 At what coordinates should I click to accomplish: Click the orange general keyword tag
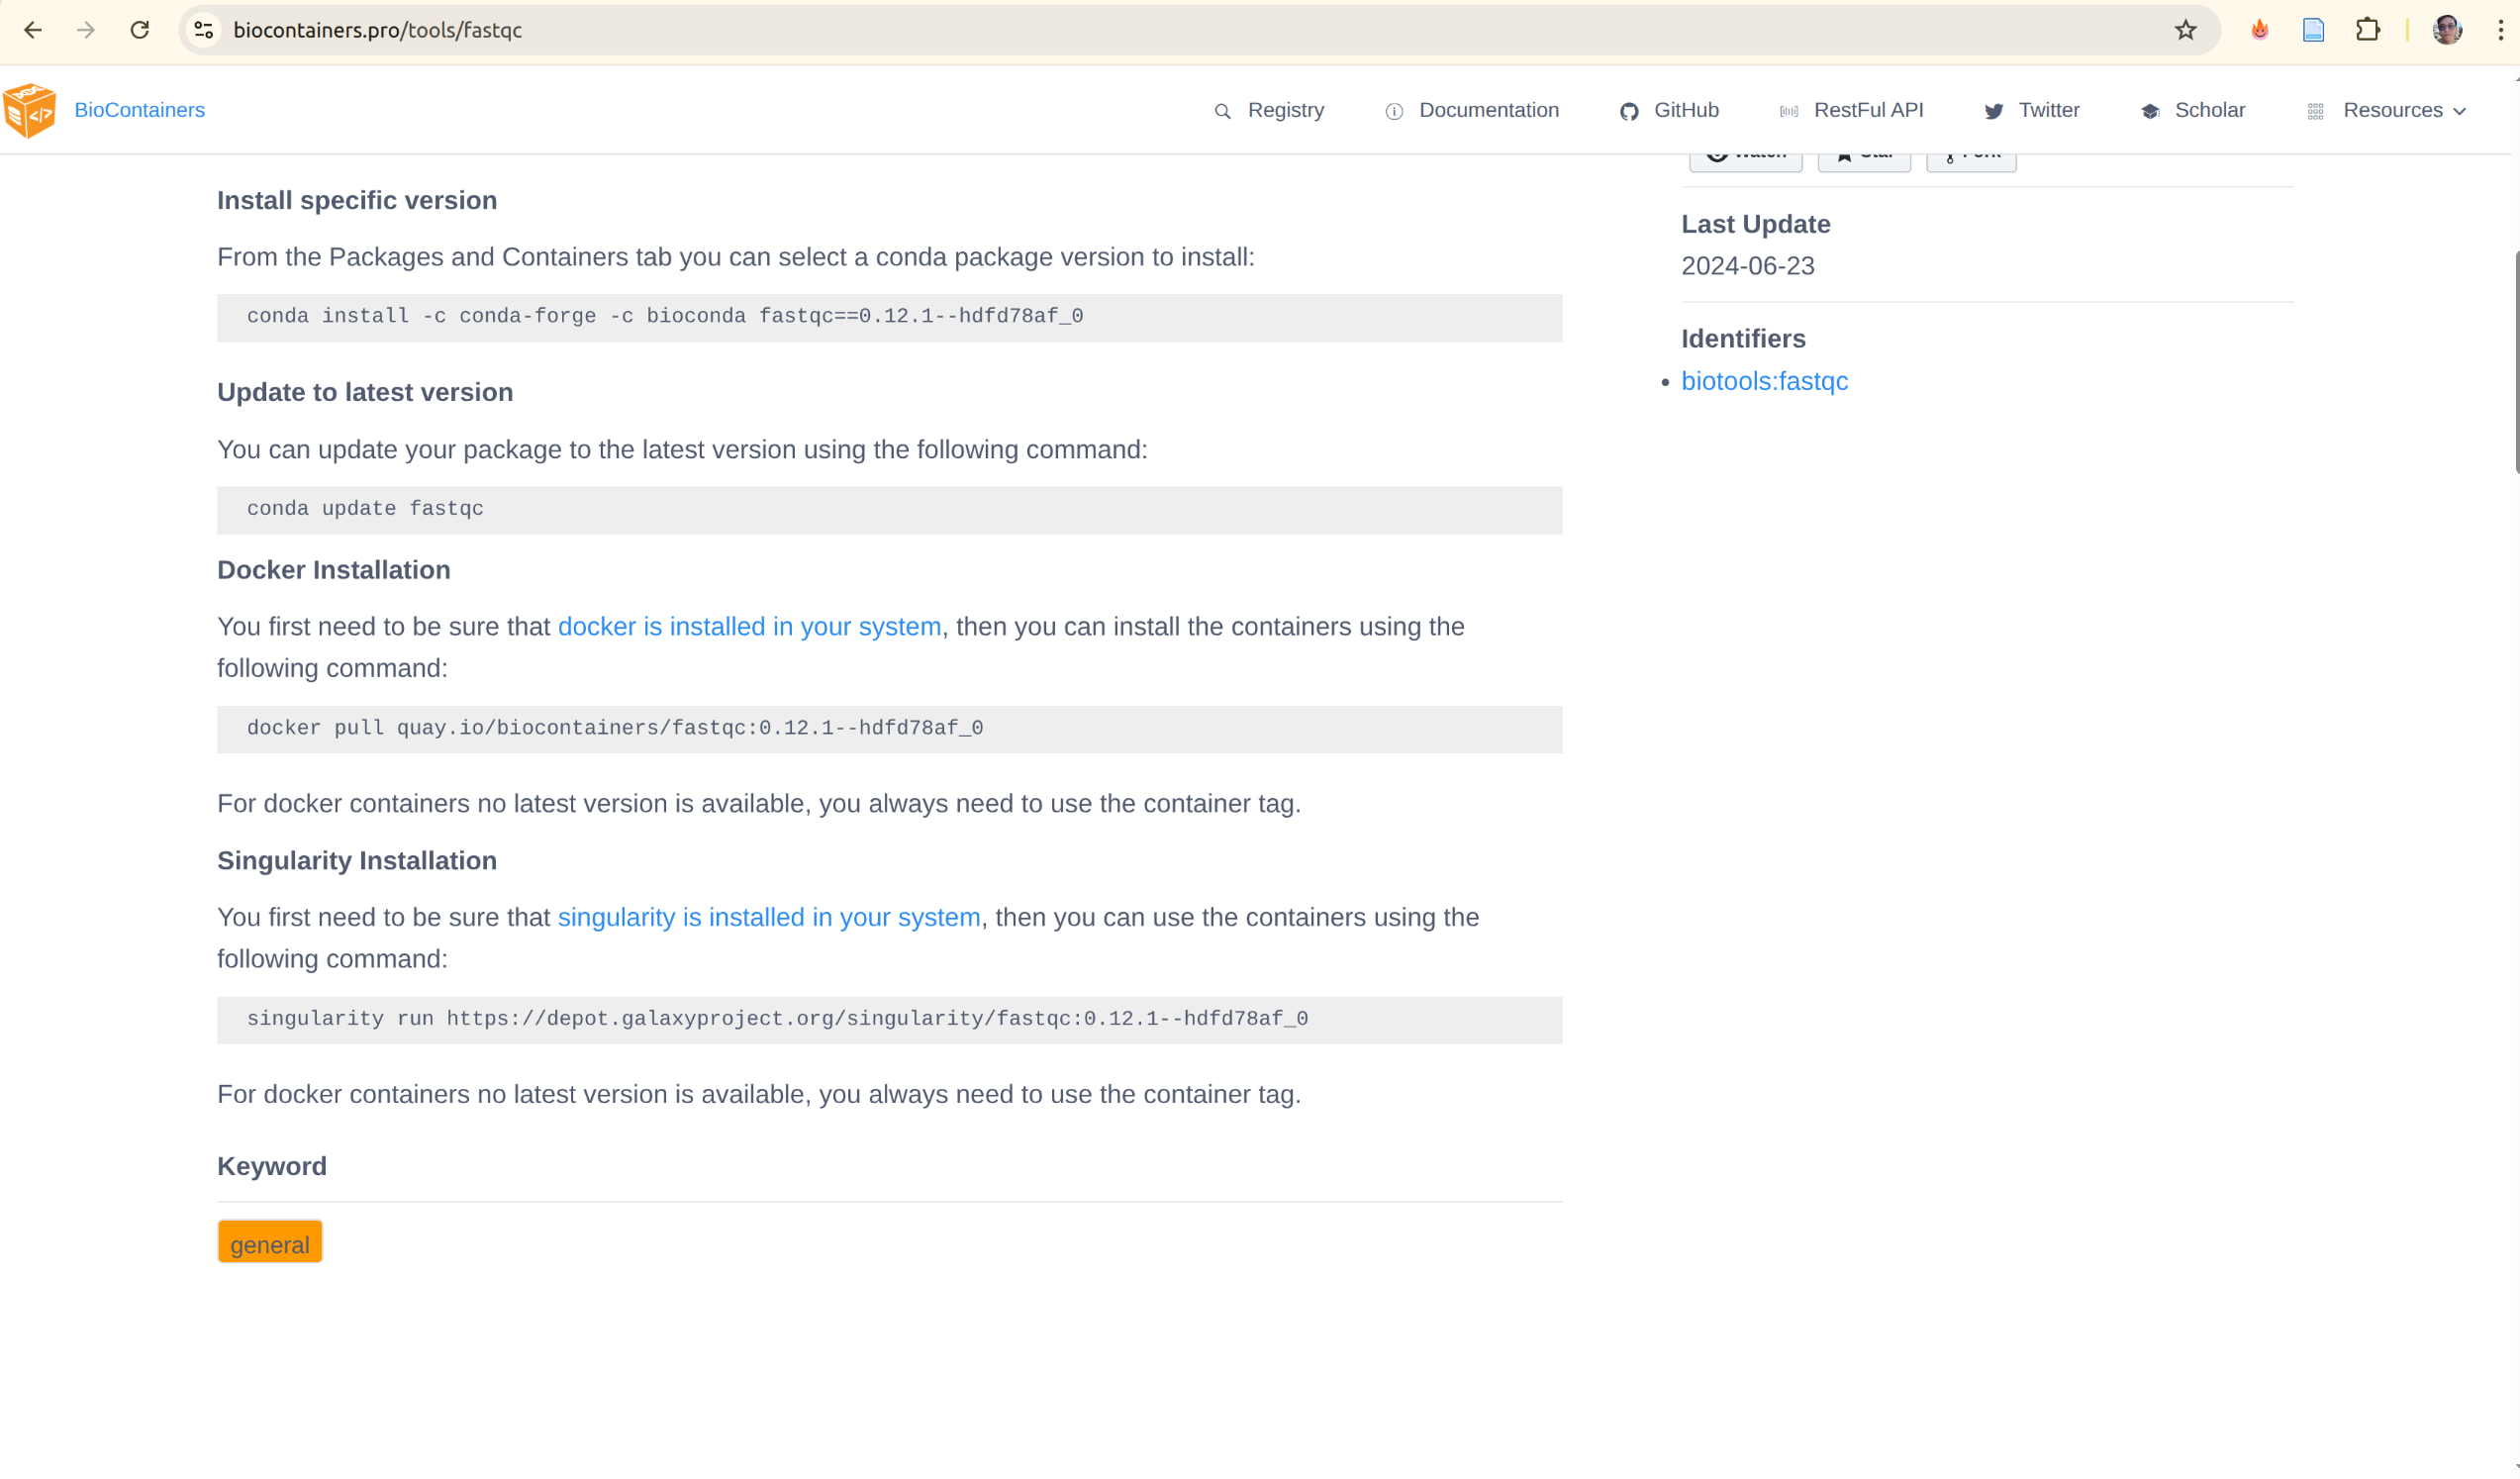(270, 1244)
